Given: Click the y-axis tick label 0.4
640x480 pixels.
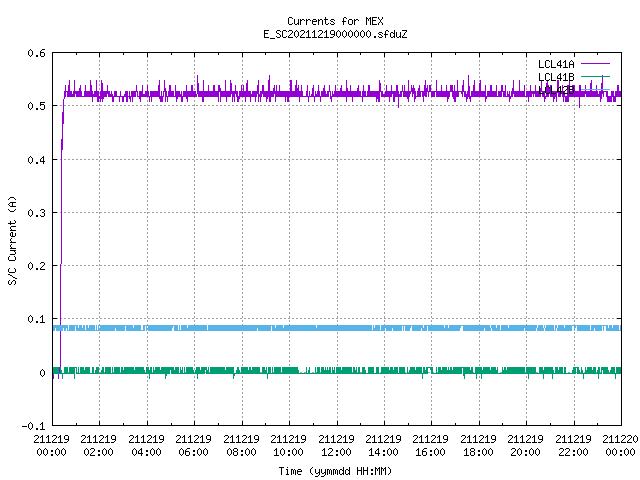Looking at the screenshot, I should click(37, 160).
